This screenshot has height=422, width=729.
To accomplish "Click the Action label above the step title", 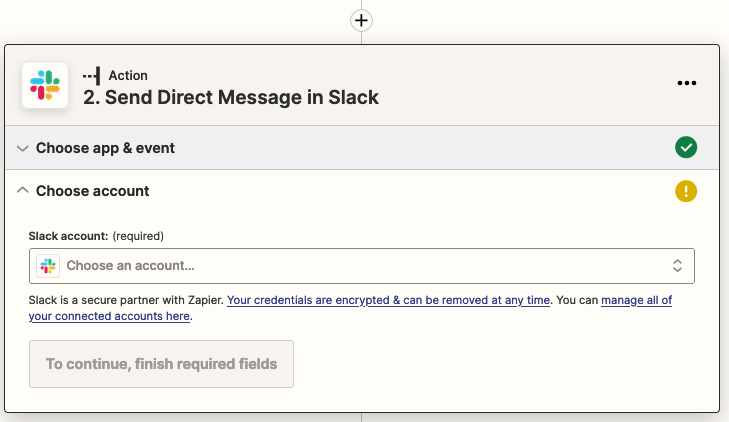I will (127, 76).
